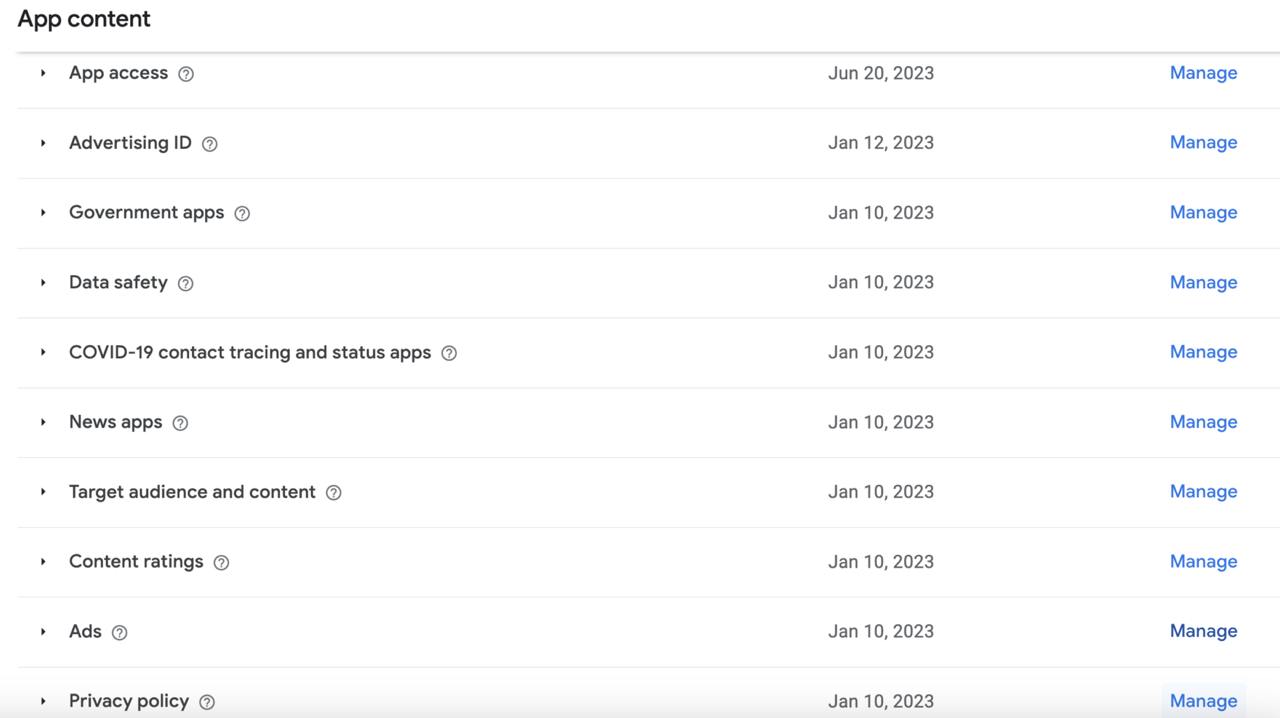Image resolution: width=1280 pixels, height=718 pixels.
Task: Click help icon next to Content ratings
Action: coord(221,563)
